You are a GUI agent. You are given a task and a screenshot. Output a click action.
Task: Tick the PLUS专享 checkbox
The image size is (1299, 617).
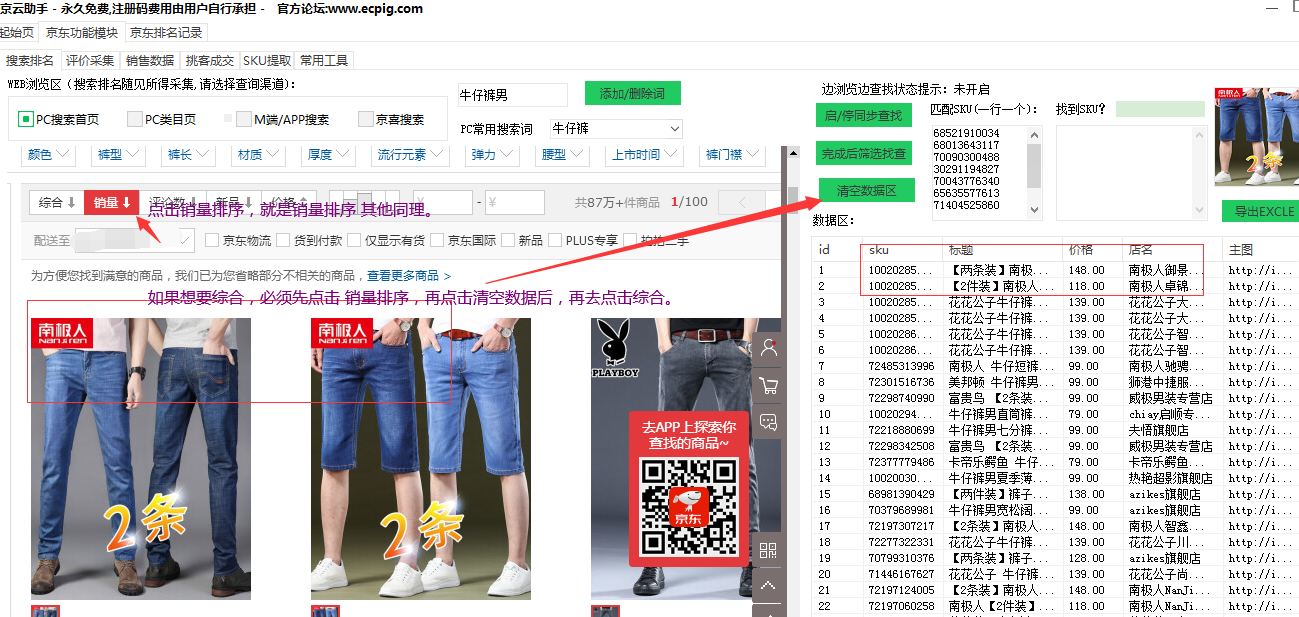[x=555, y=240]
